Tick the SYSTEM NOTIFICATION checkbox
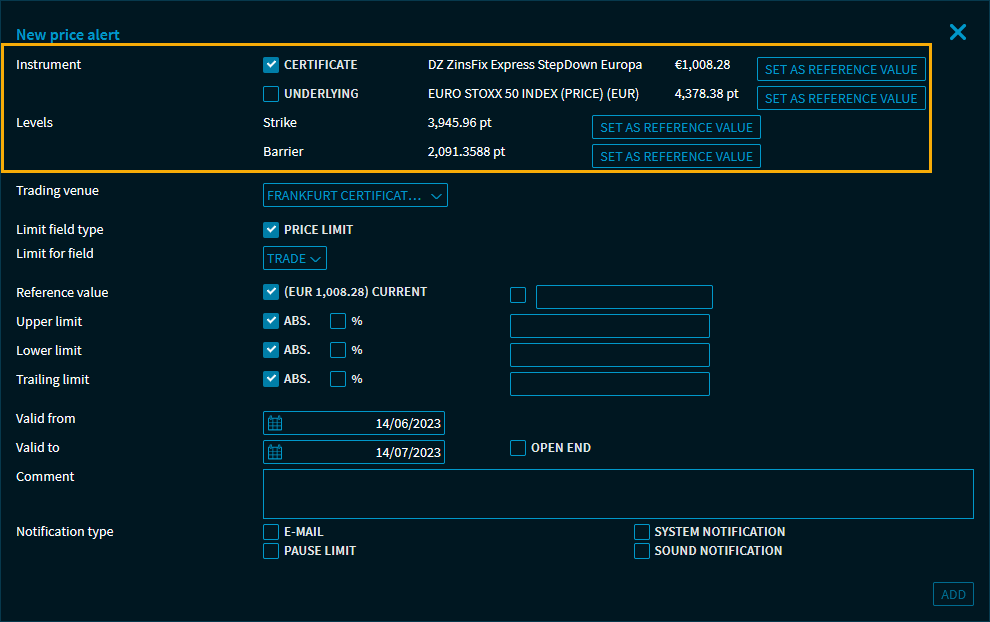Viewport: 990px width, 622px height. tap(642, 532)
